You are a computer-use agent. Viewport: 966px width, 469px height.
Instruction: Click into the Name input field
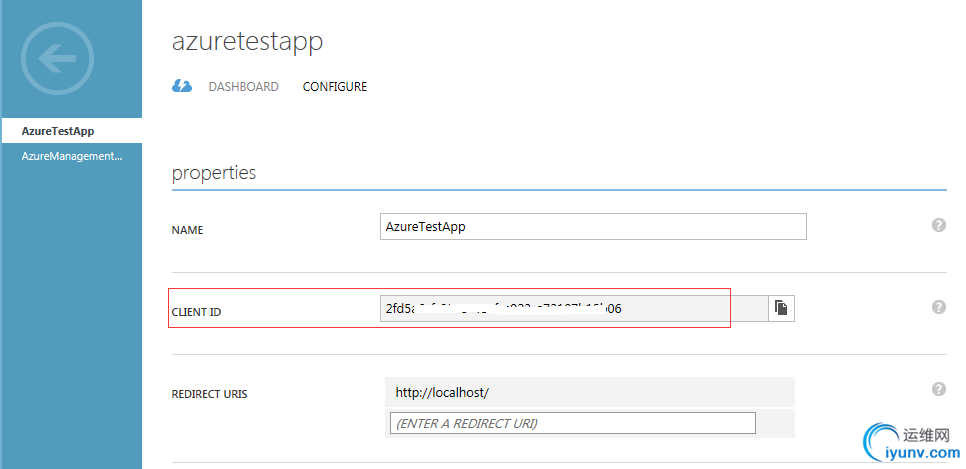593,226
